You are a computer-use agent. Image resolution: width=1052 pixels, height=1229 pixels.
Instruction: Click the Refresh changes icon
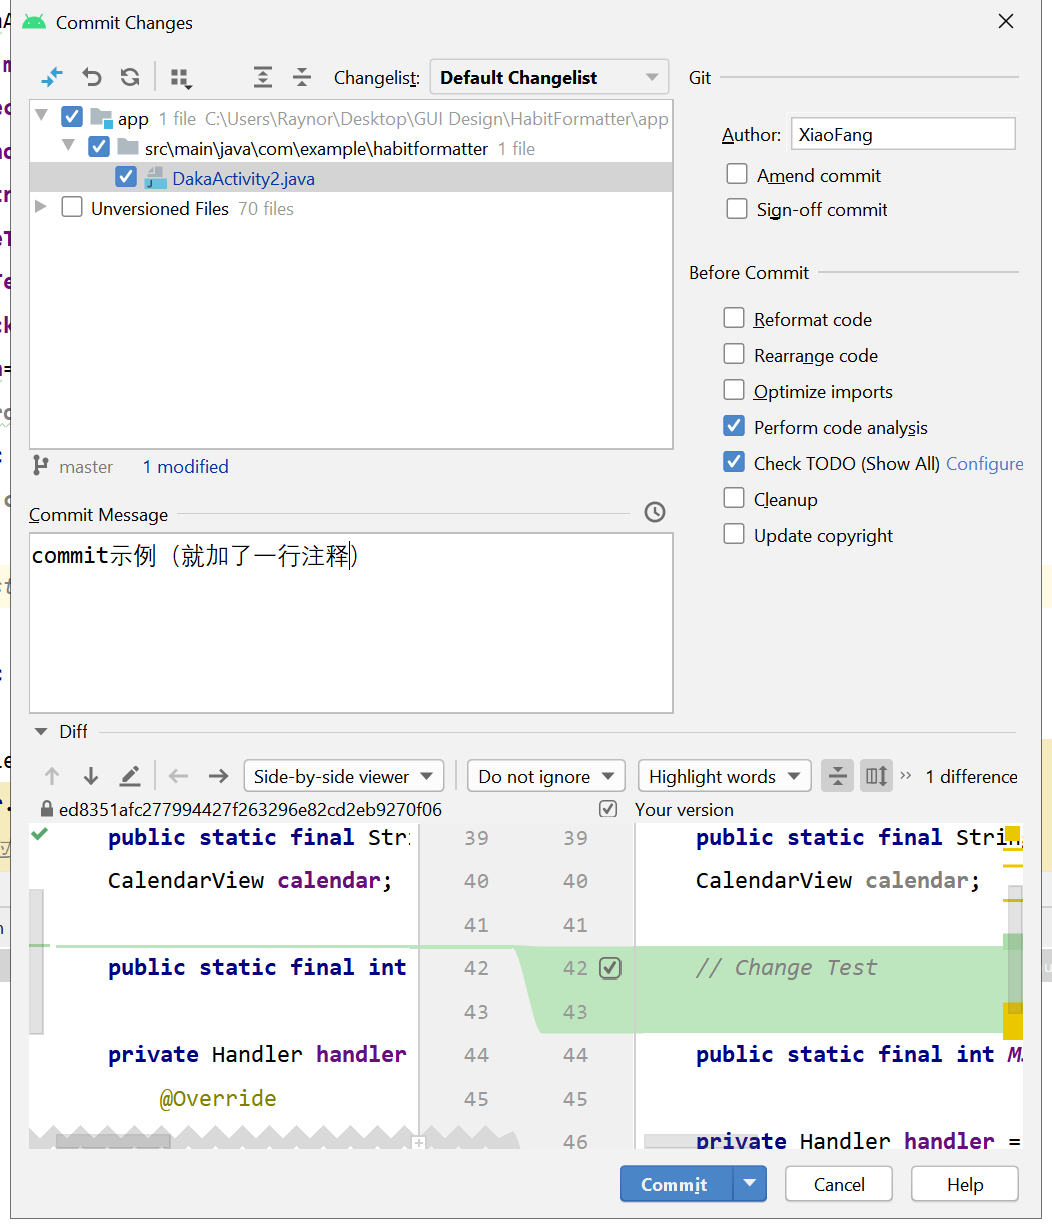[130, 77]
